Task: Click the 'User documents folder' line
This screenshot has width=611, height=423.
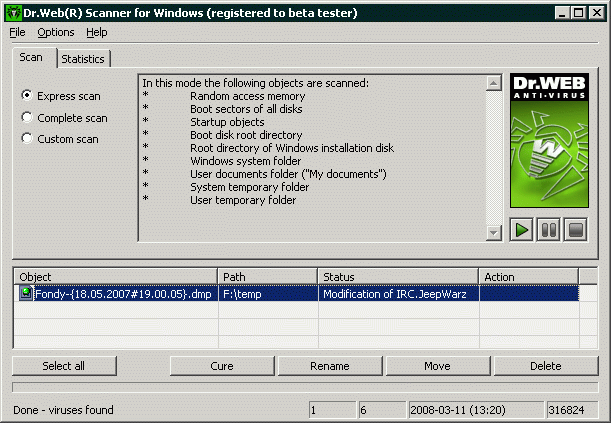Action: [288, 174]
